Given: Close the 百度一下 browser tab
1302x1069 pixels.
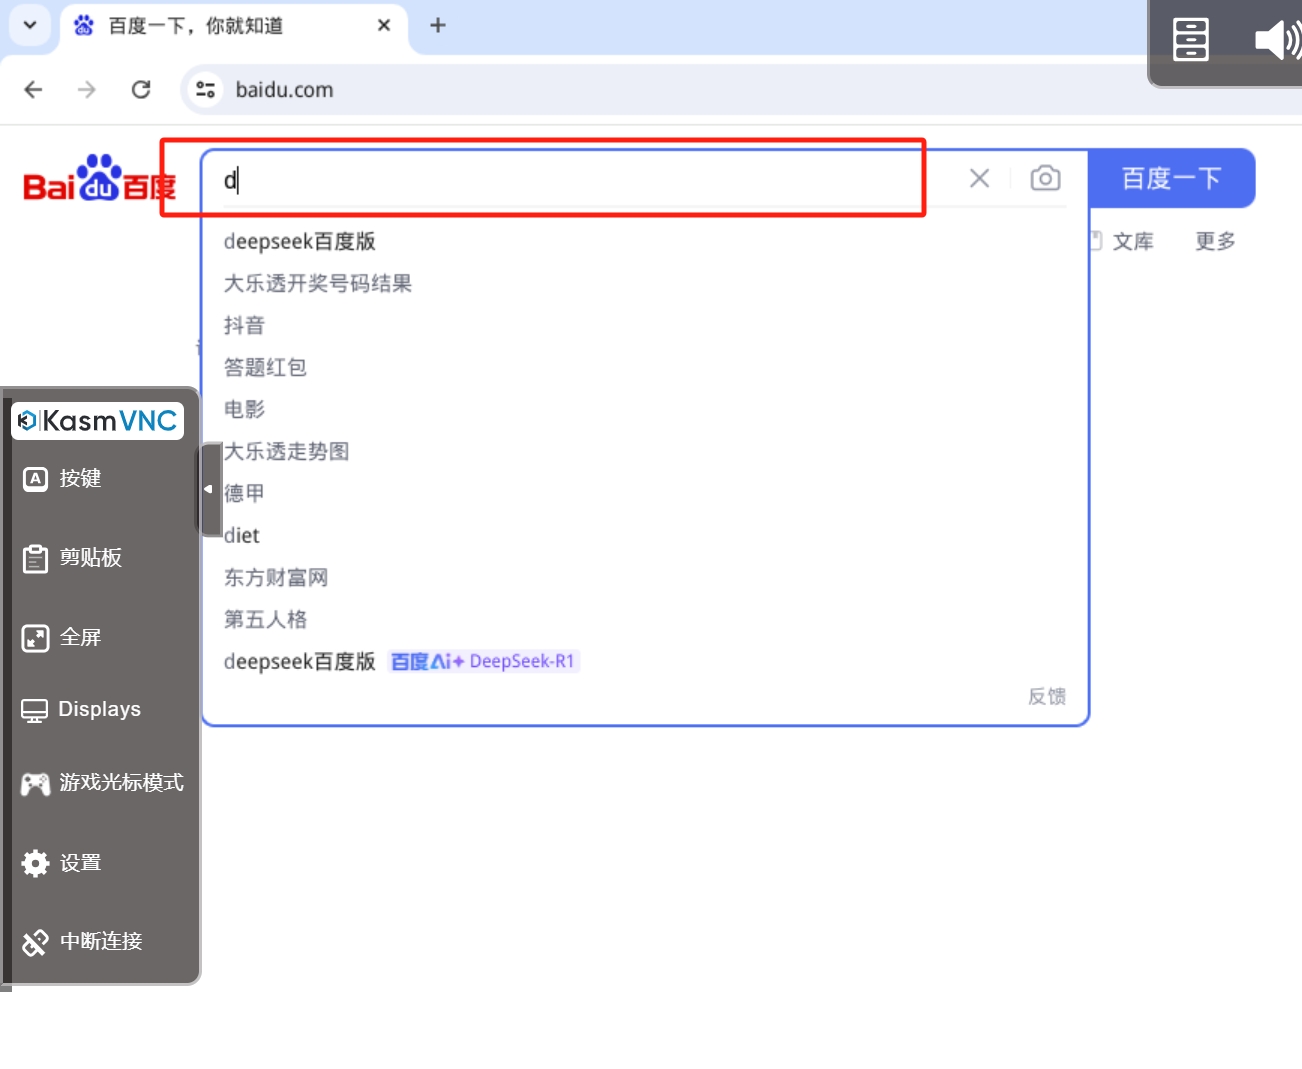Looking at the screenshot, I should click(384, 25).
